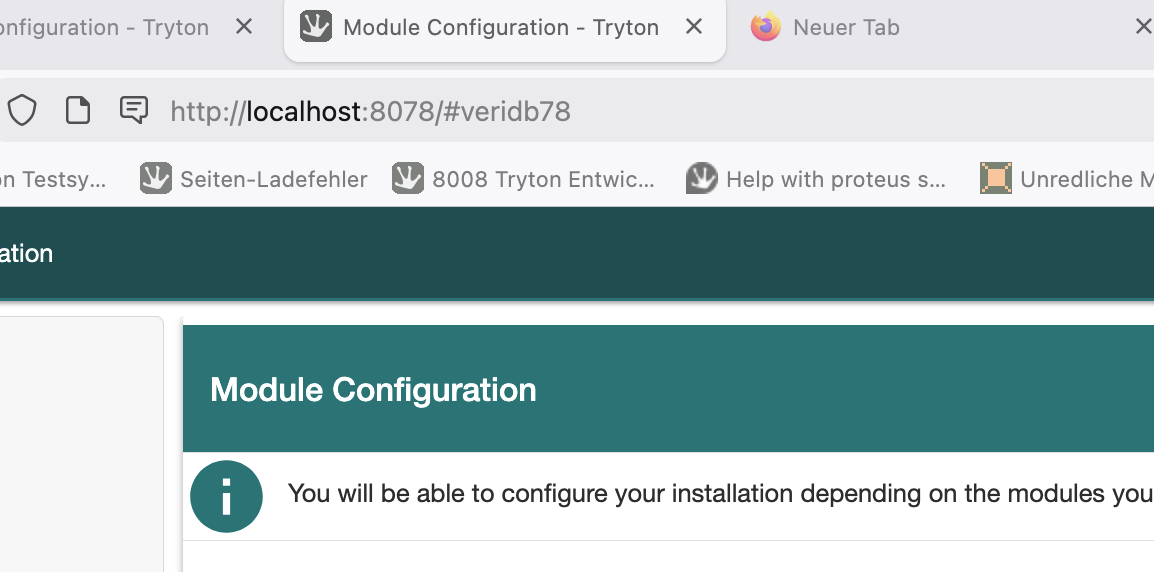This screenshot has height=572, width=1154.
Task: Click the Module Configuration heading
Action: click(x=373, y=389)
